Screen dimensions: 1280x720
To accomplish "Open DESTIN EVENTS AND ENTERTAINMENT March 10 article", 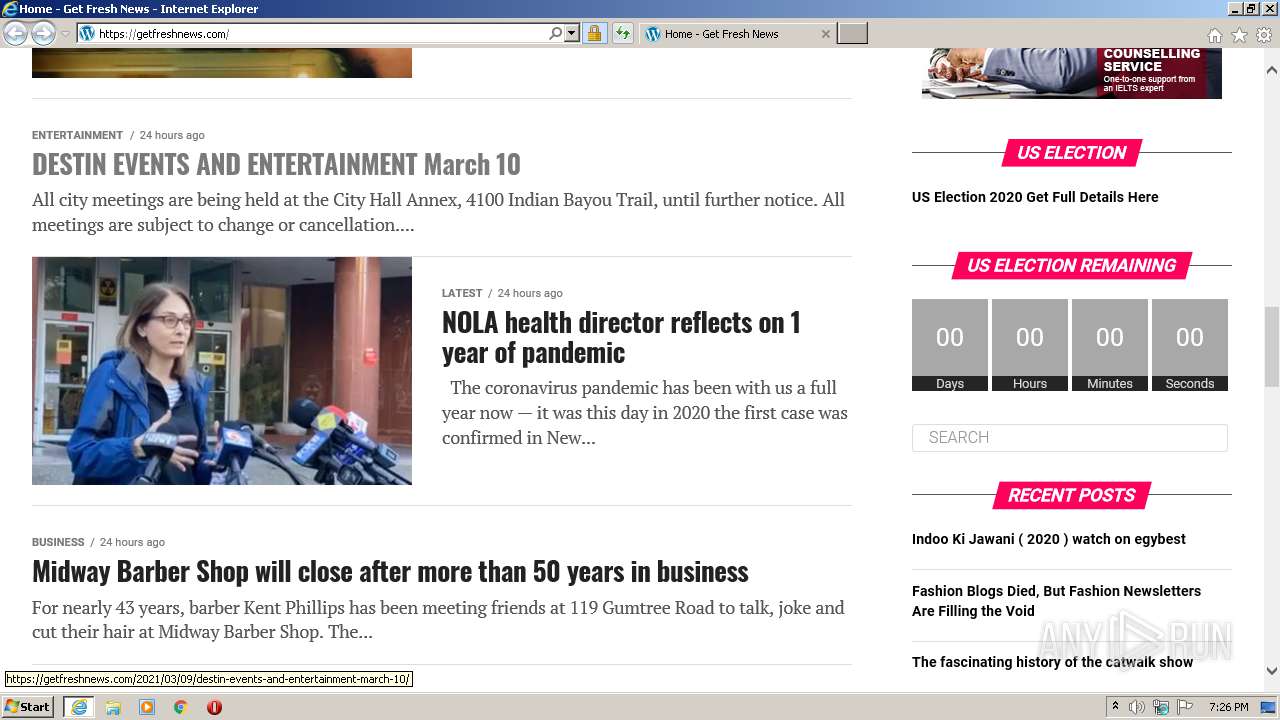I will (276, 163).
